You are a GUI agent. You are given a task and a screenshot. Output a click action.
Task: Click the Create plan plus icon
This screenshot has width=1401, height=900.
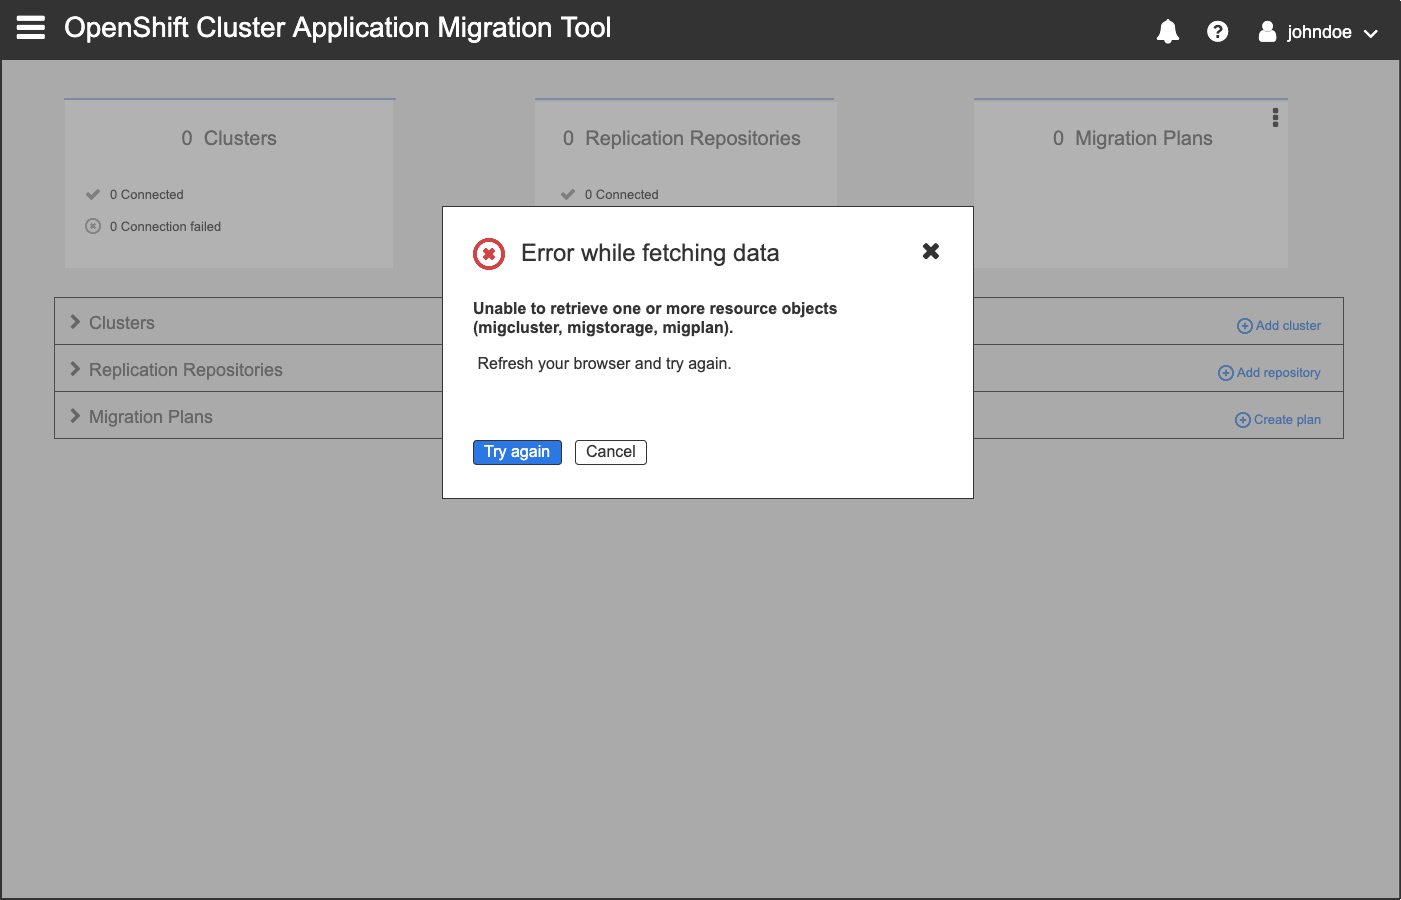tap(1242, 419)
